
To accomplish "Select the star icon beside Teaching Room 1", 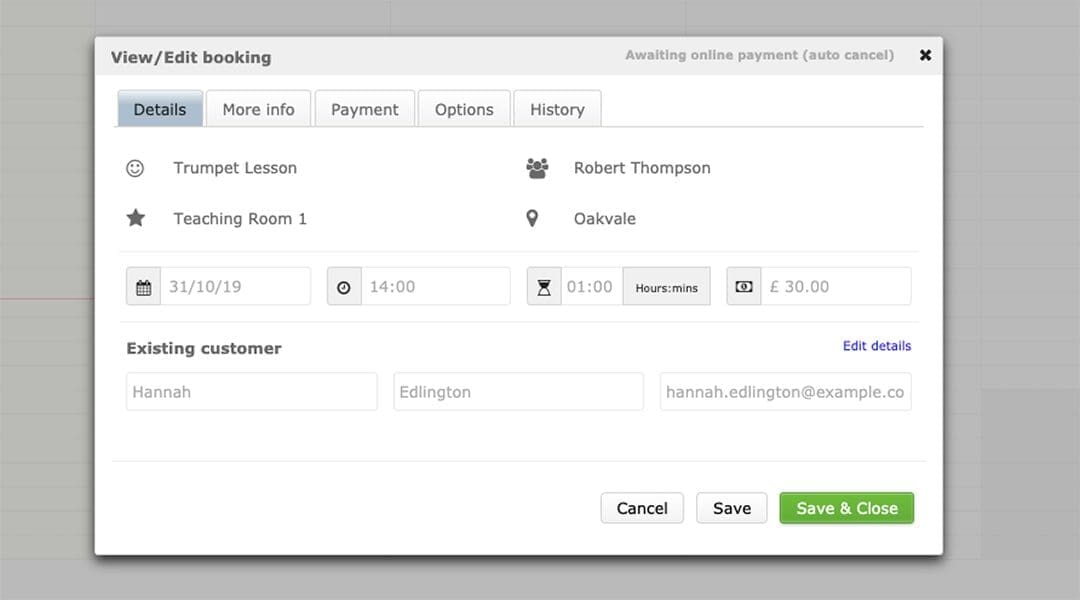I will 137,217.
